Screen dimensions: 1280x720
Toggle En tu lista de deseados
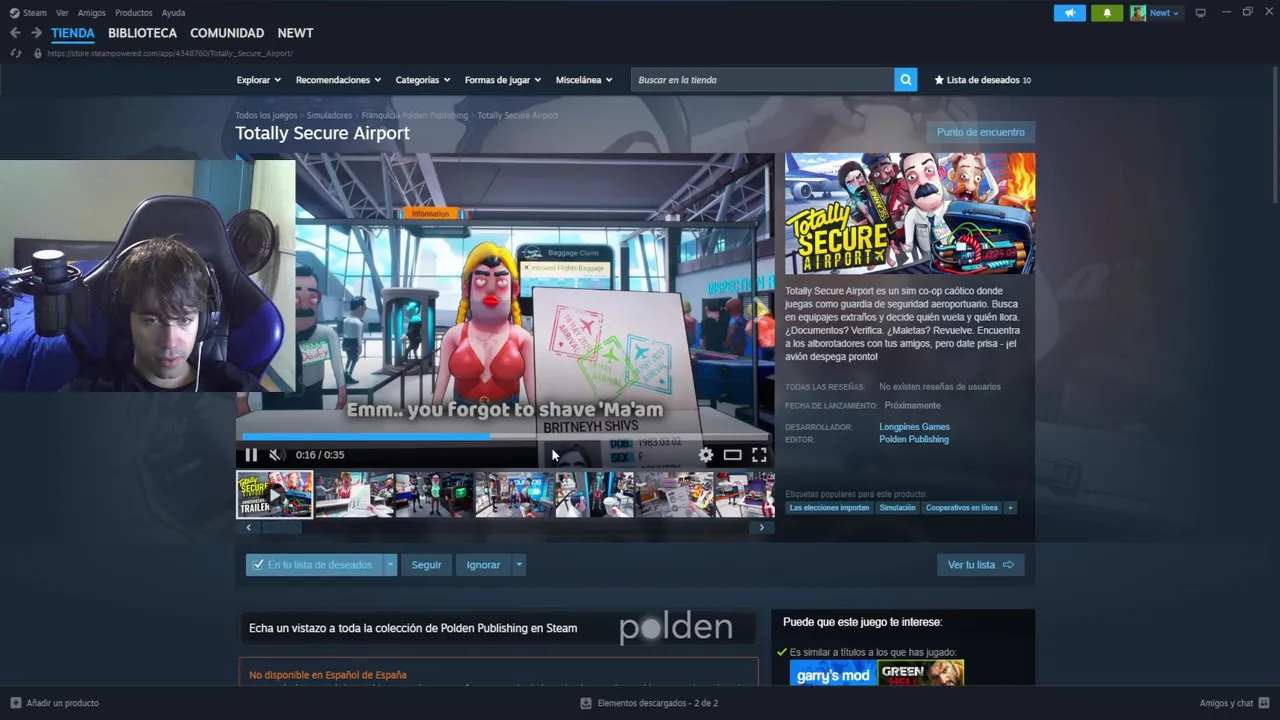(x=314, y=565)
